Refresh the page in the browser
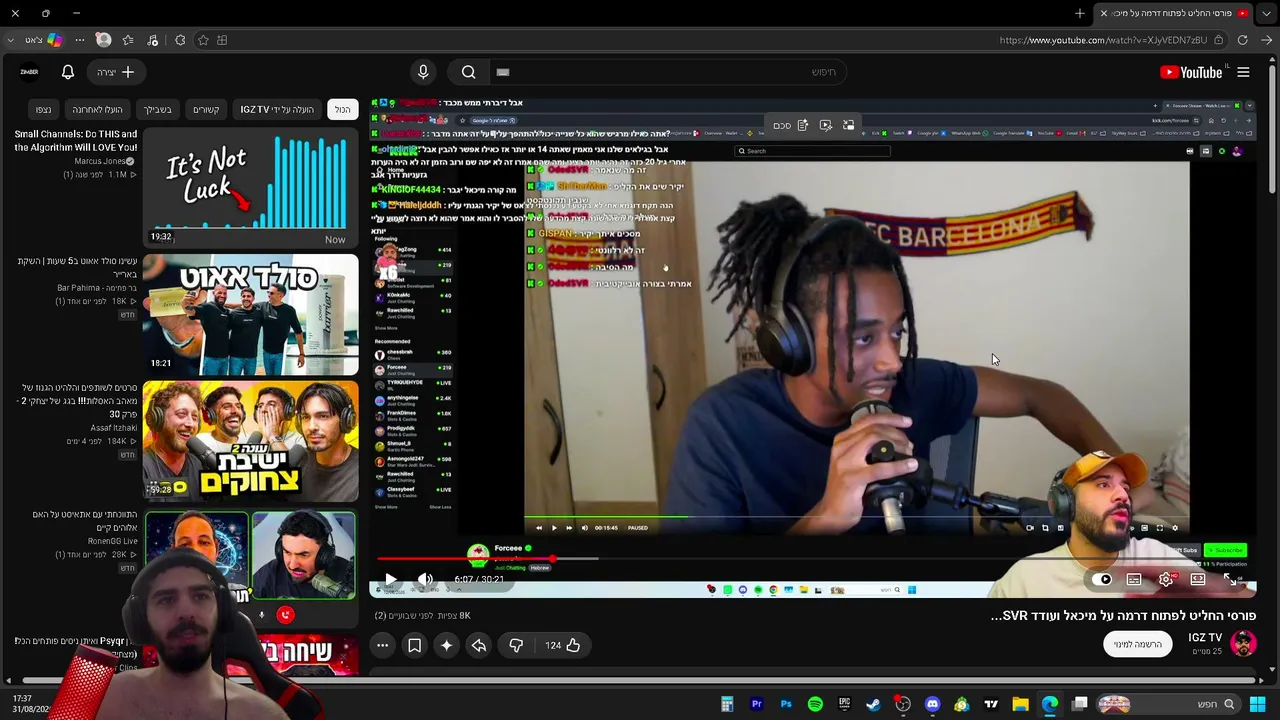 1243,40
